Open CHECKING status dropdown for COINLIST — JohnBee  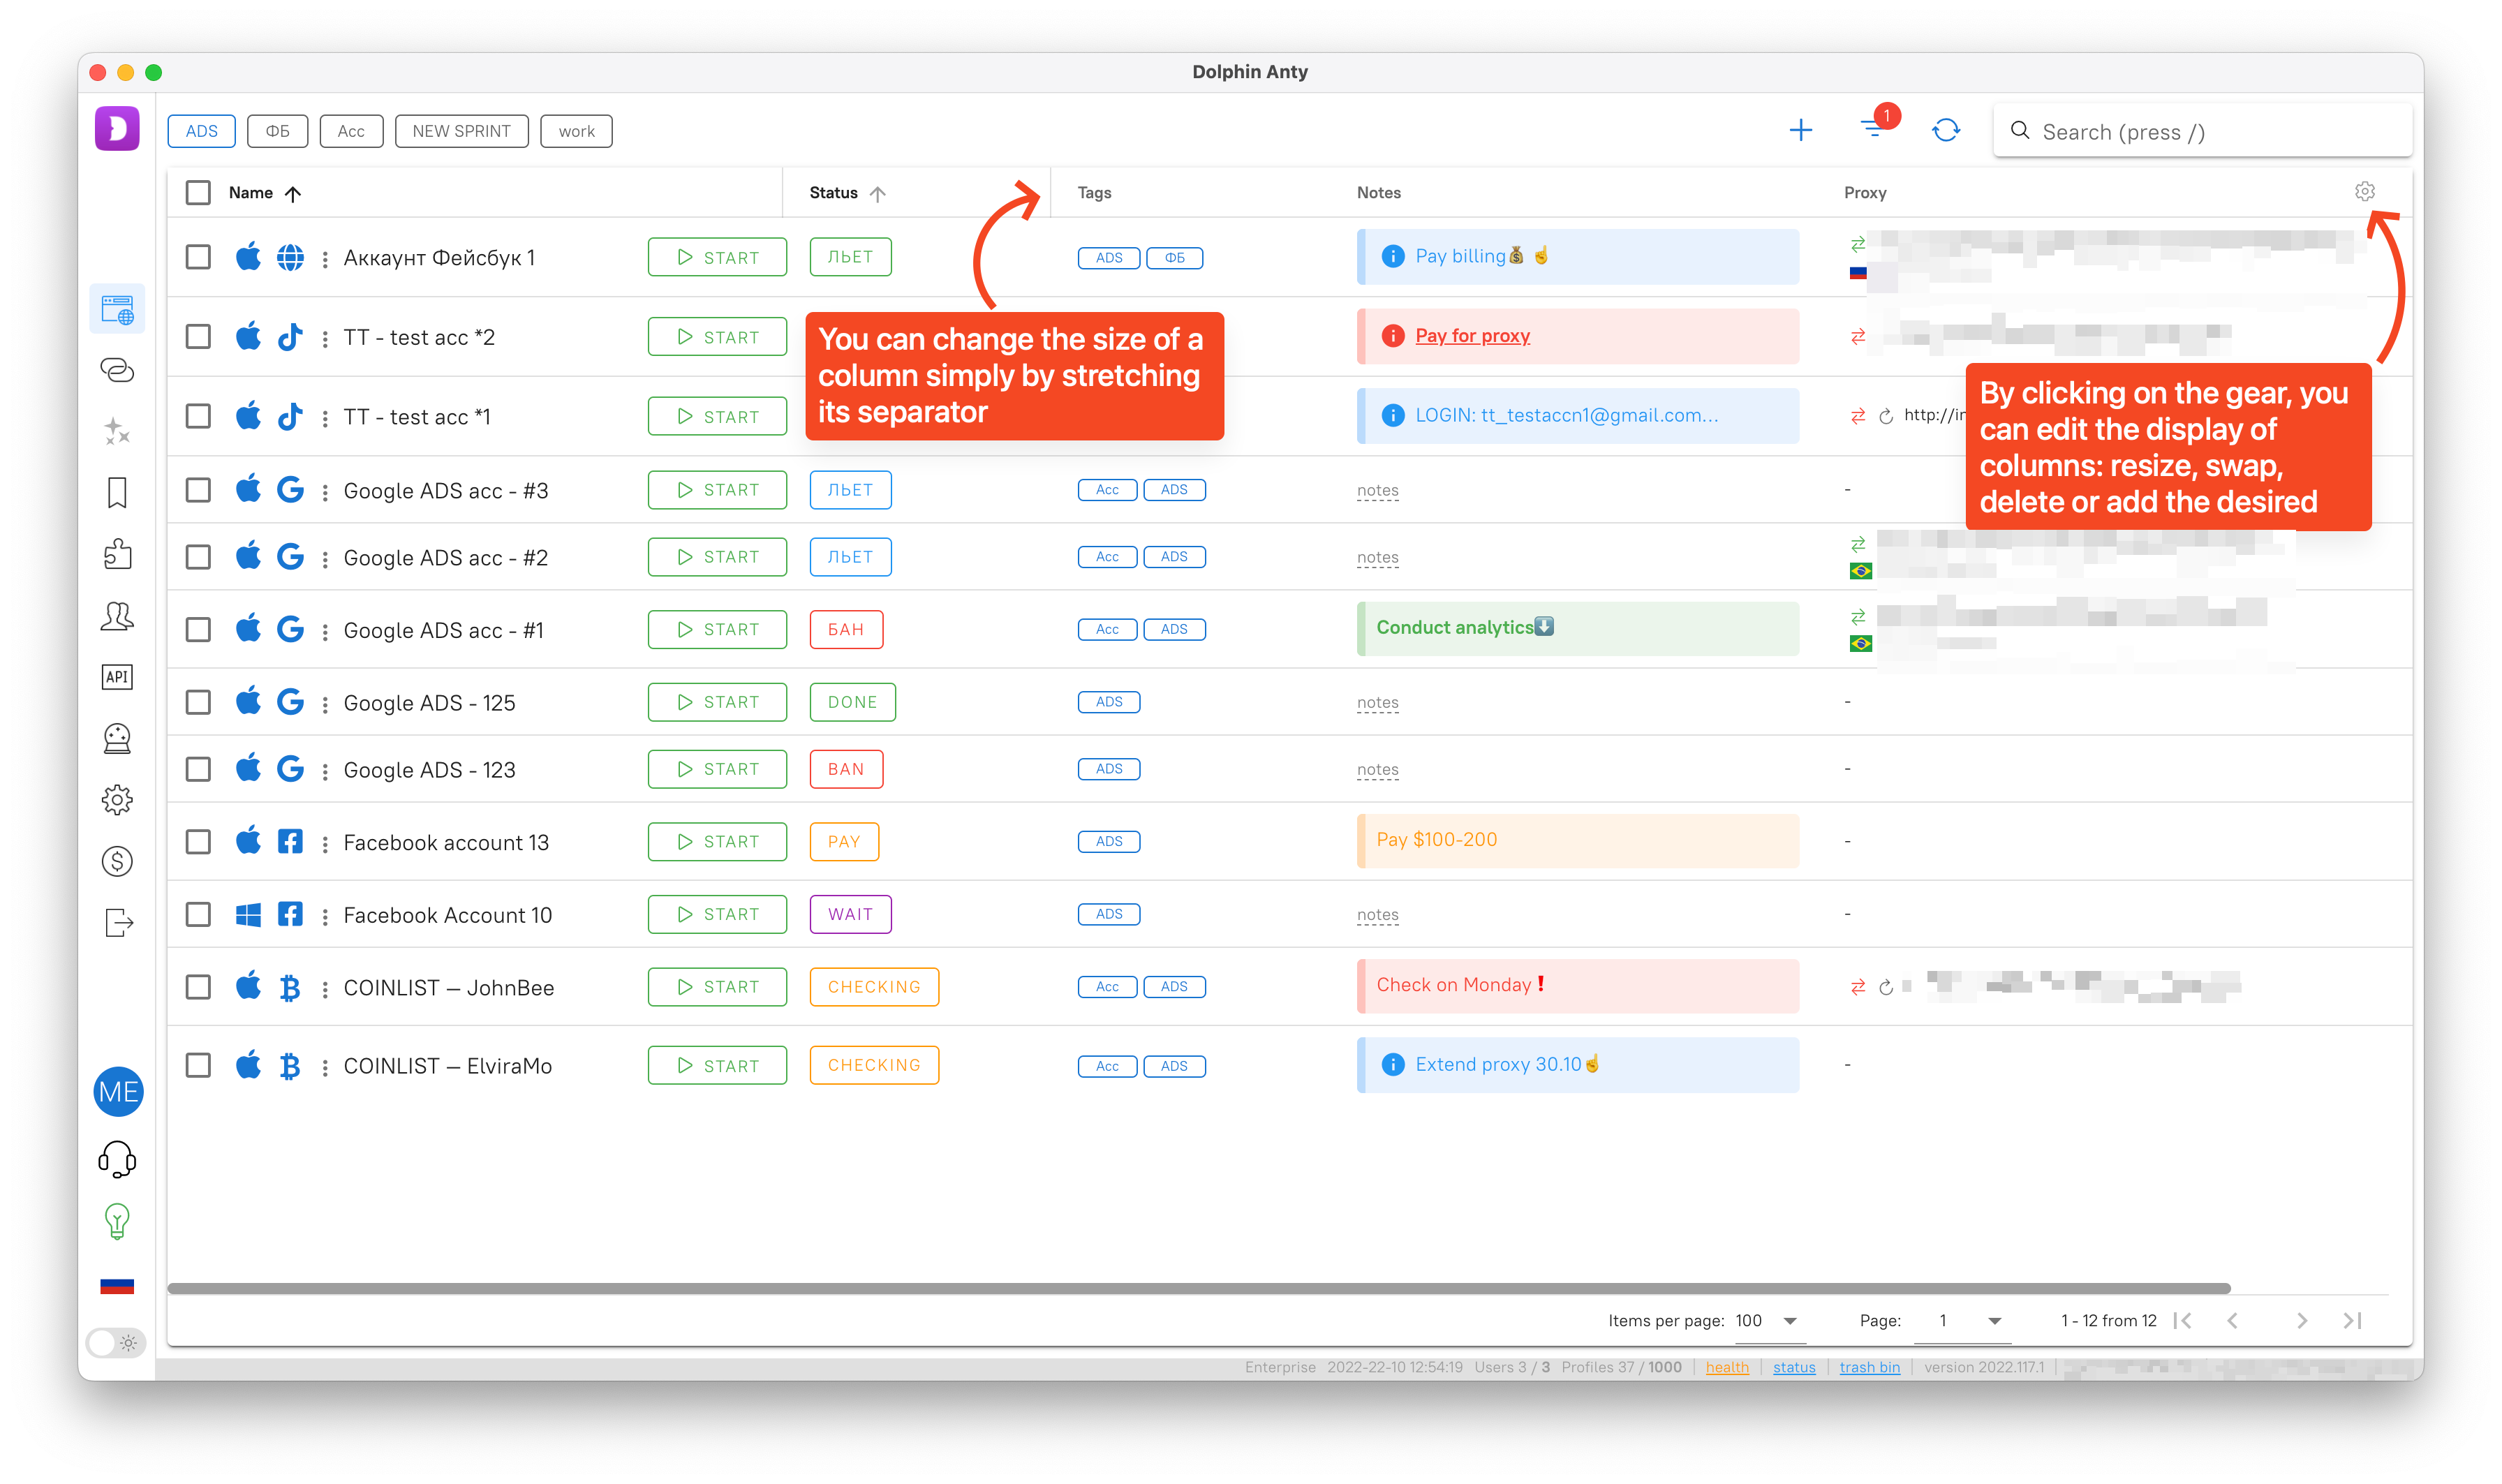874,987
